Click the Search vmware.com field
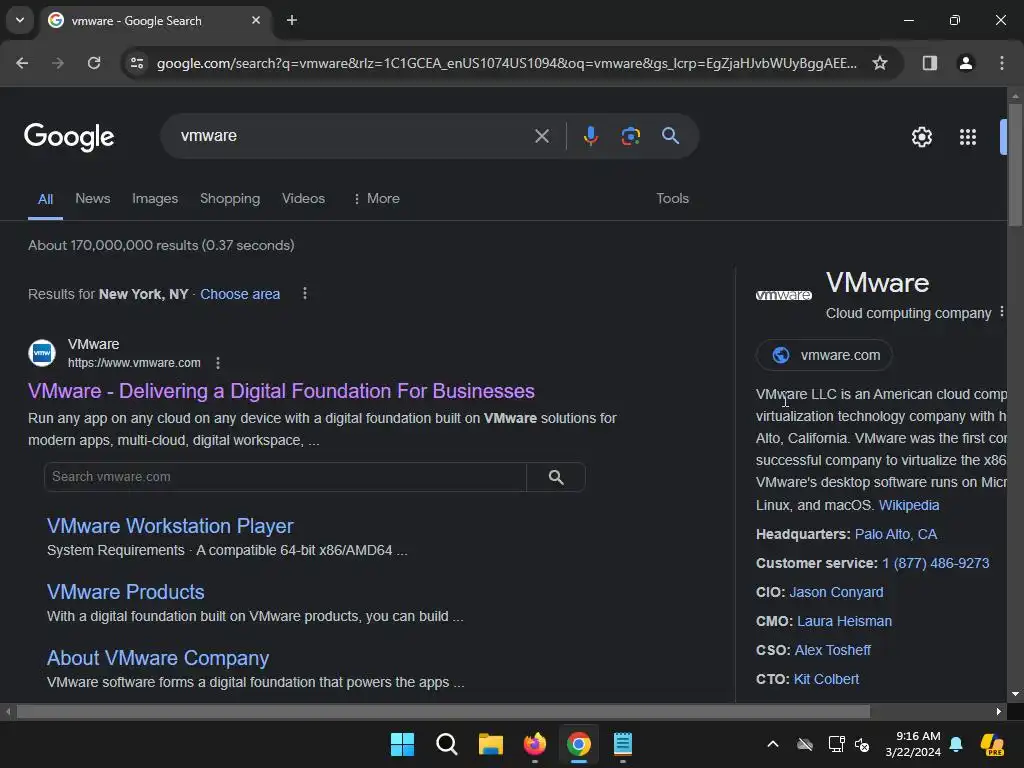 click(285, 477)
